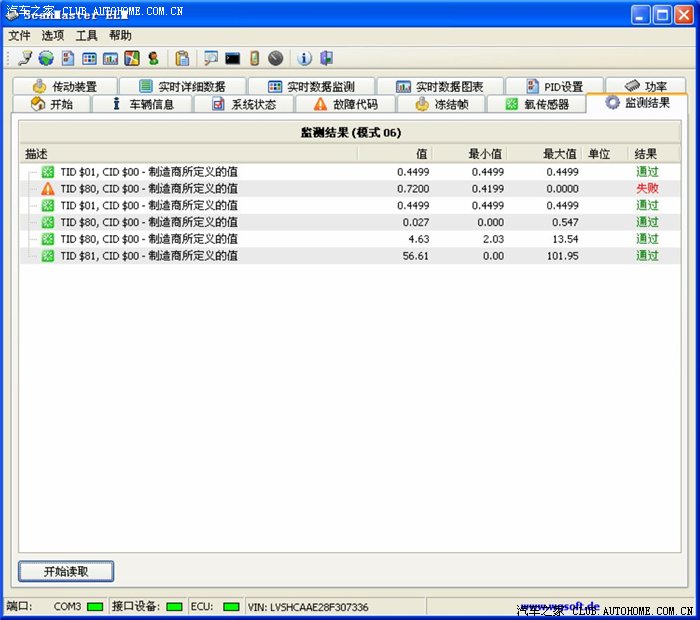Click the blue info icon in toolbar

click(305, 58)
